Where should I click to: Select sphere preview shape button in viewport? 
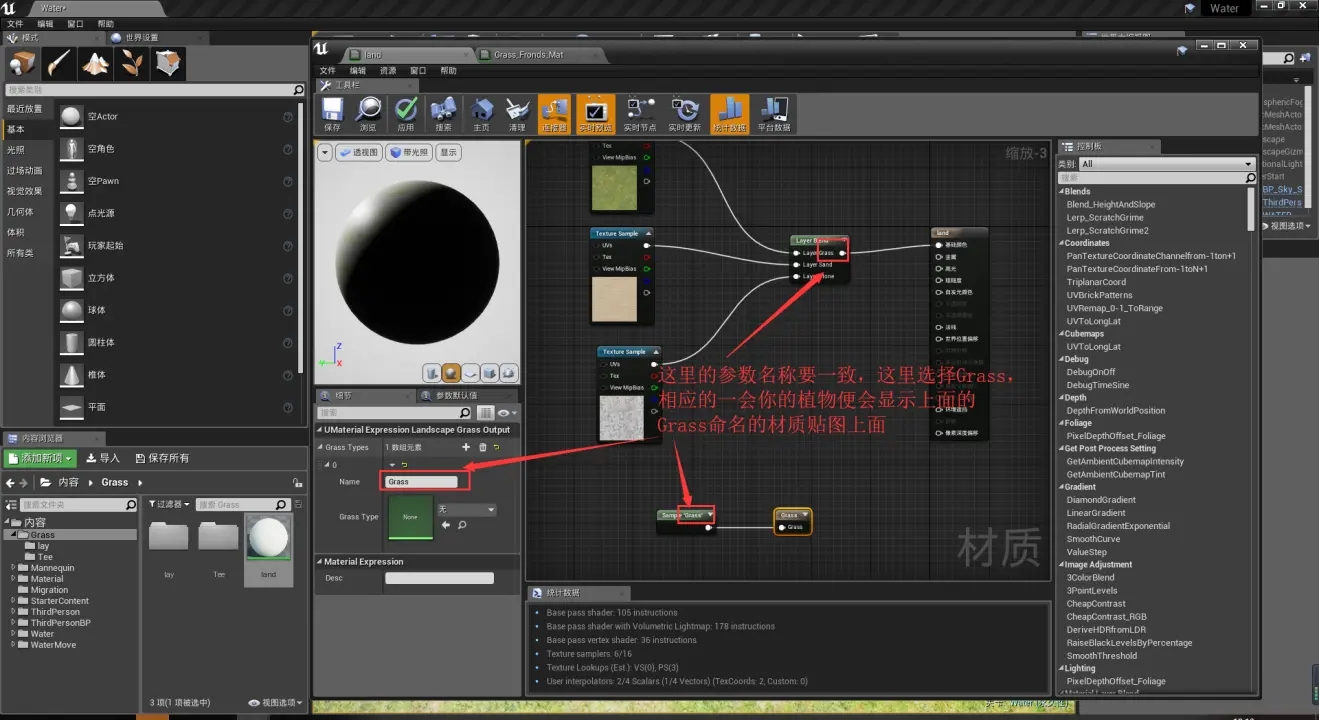tap(451, 373)
